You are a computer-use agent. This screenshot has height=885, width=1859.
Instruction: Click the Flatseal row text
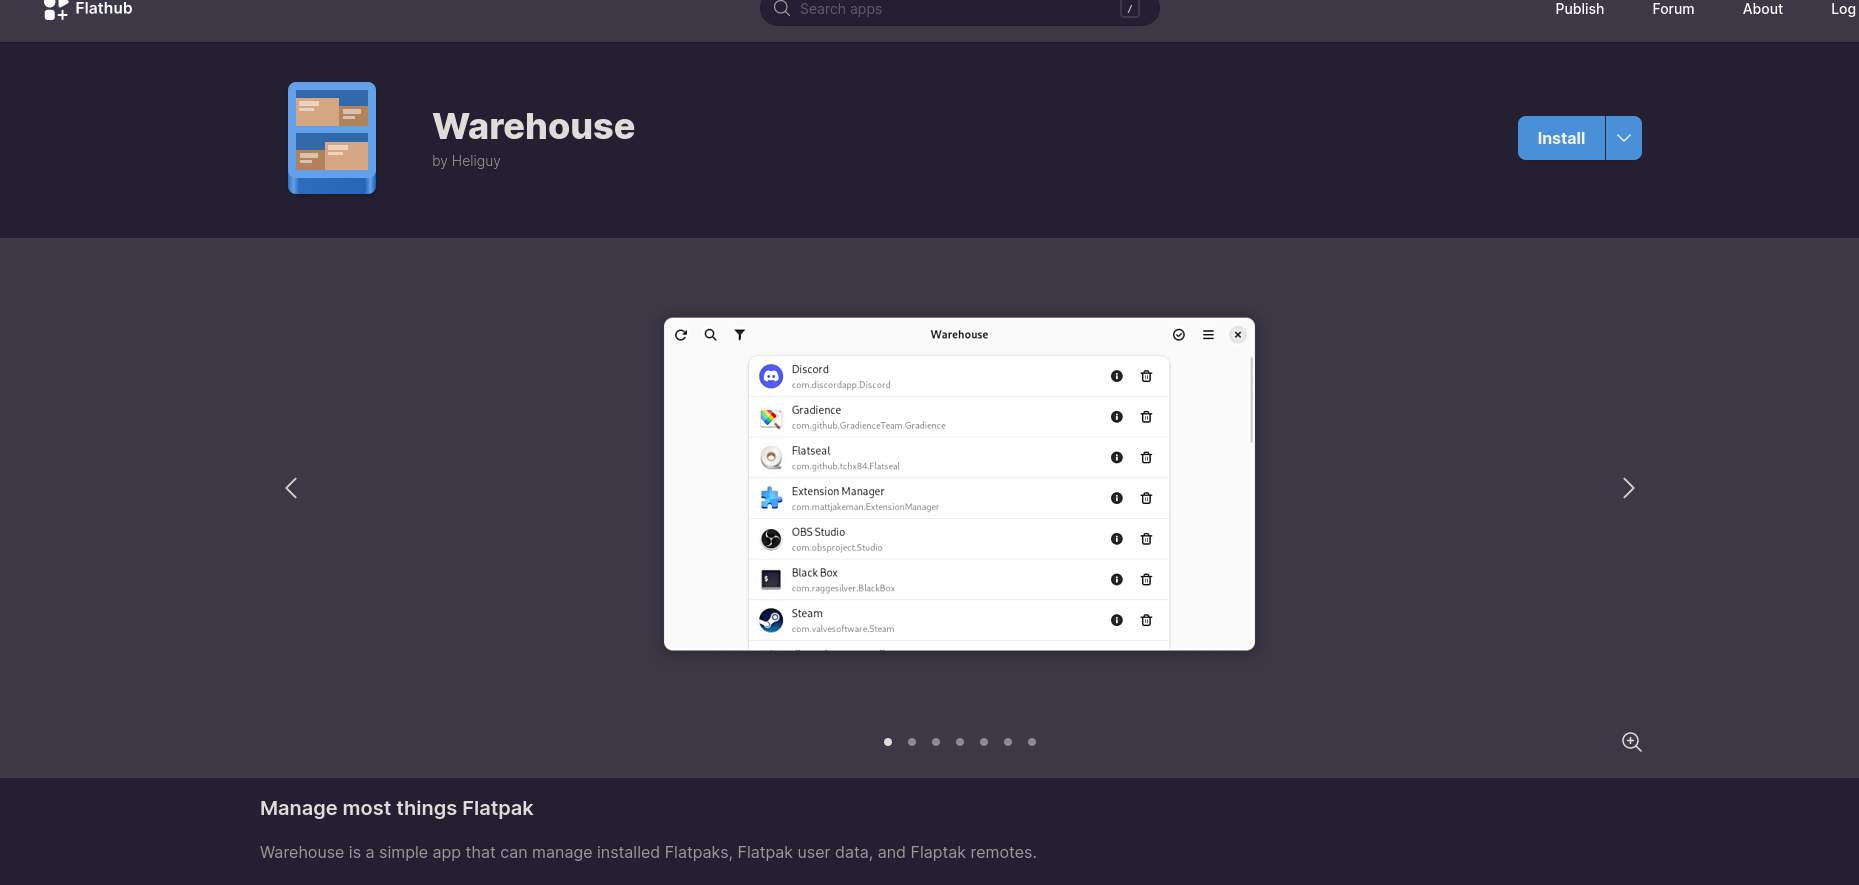pyautogui.click(x=846, y=458)
